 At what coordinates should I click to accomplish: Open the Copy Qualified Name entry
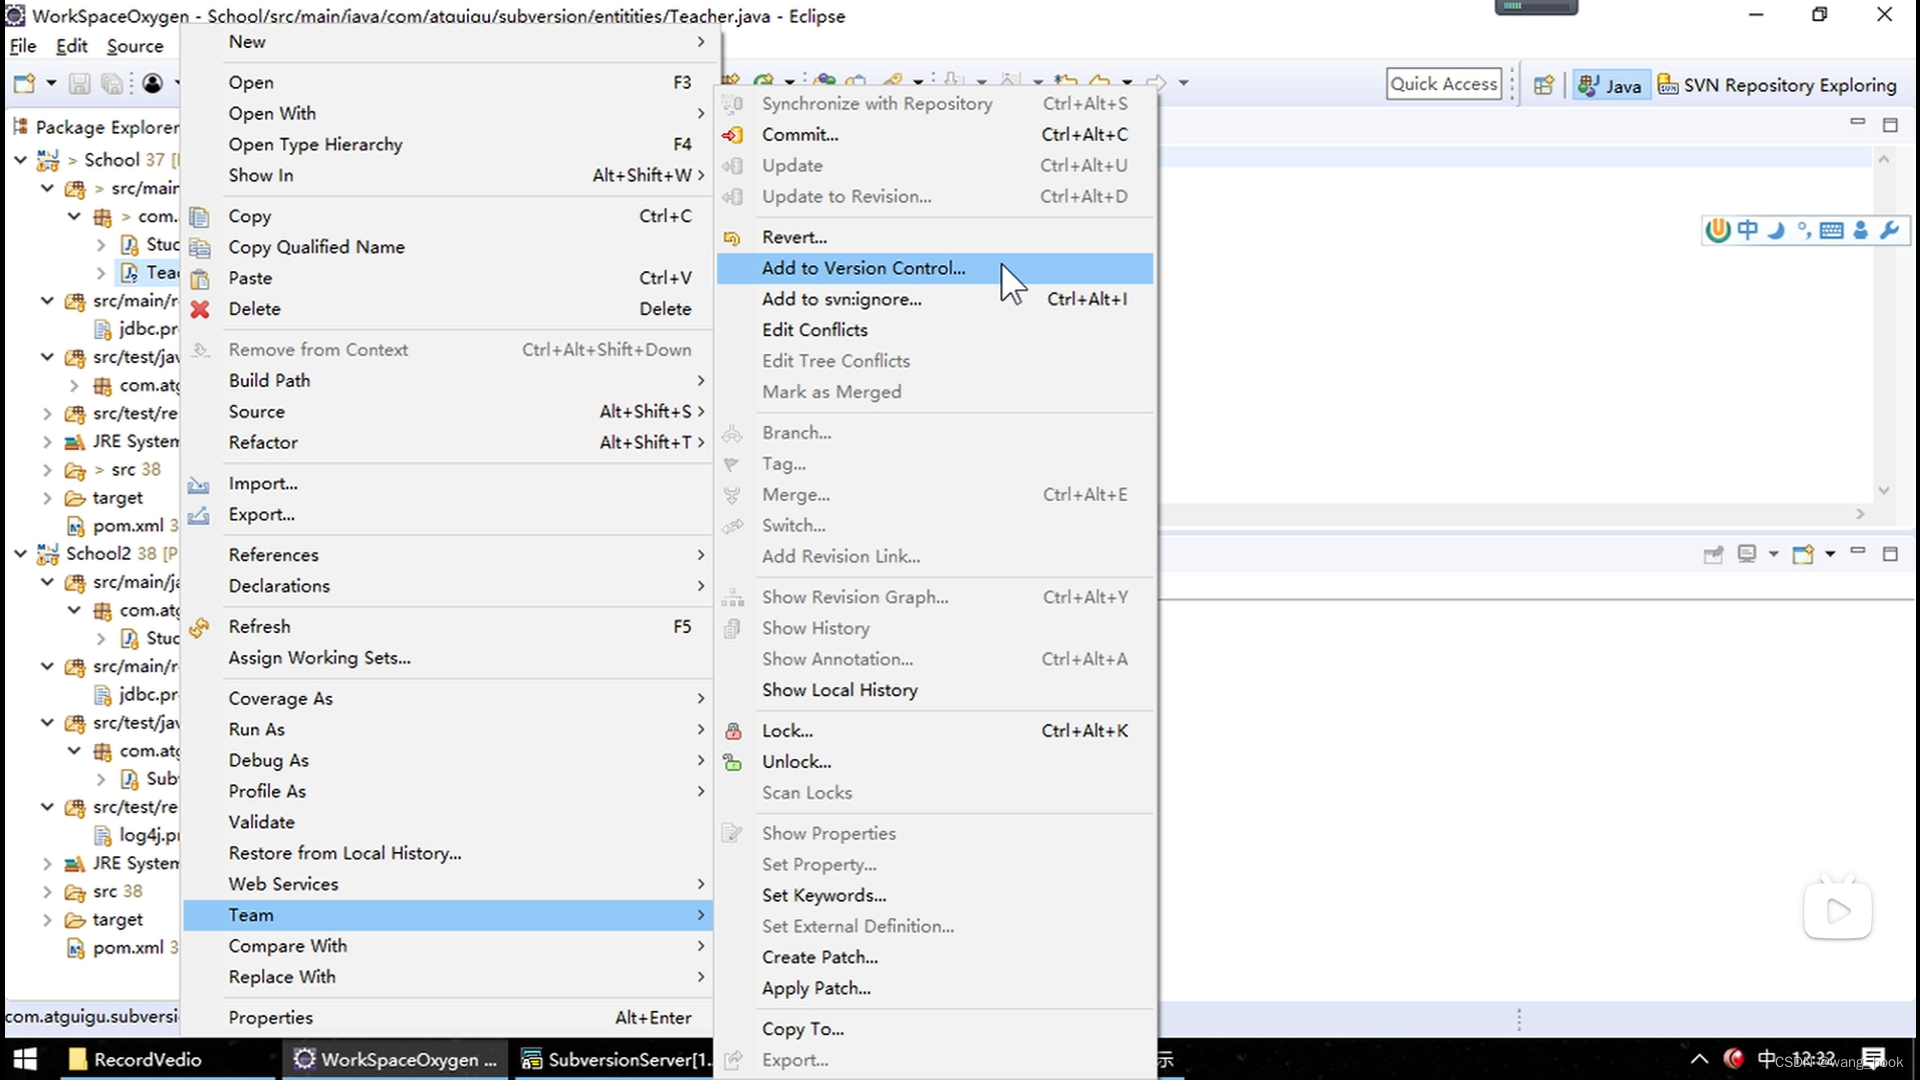point(447,247)
